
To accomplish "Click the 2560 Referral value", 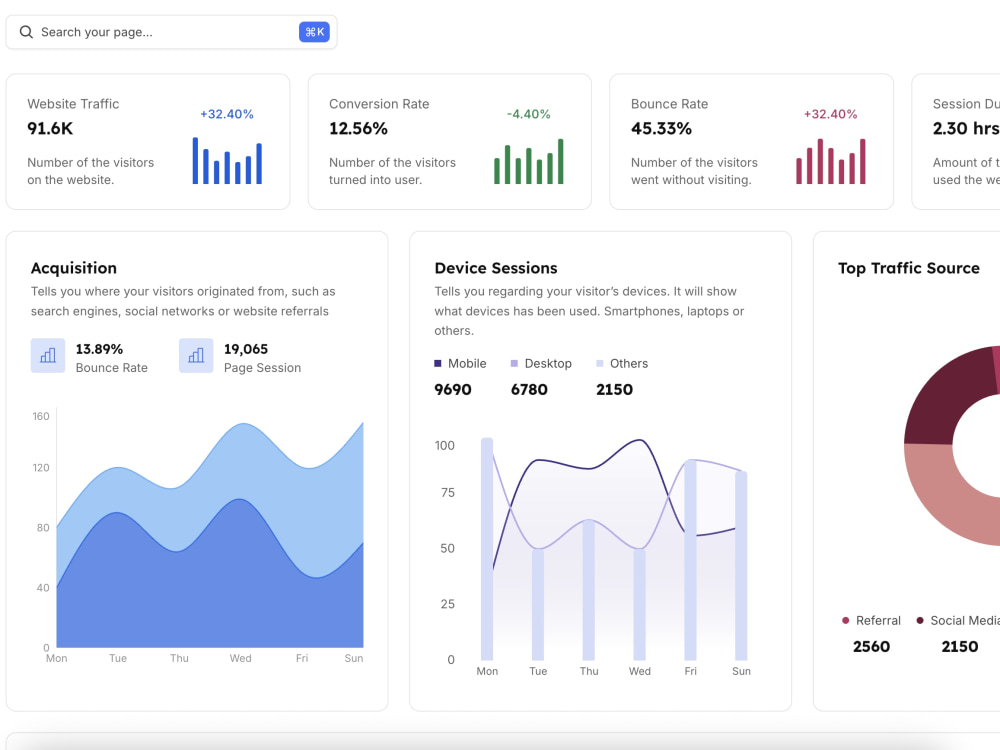I will click(x=871, y=647).
